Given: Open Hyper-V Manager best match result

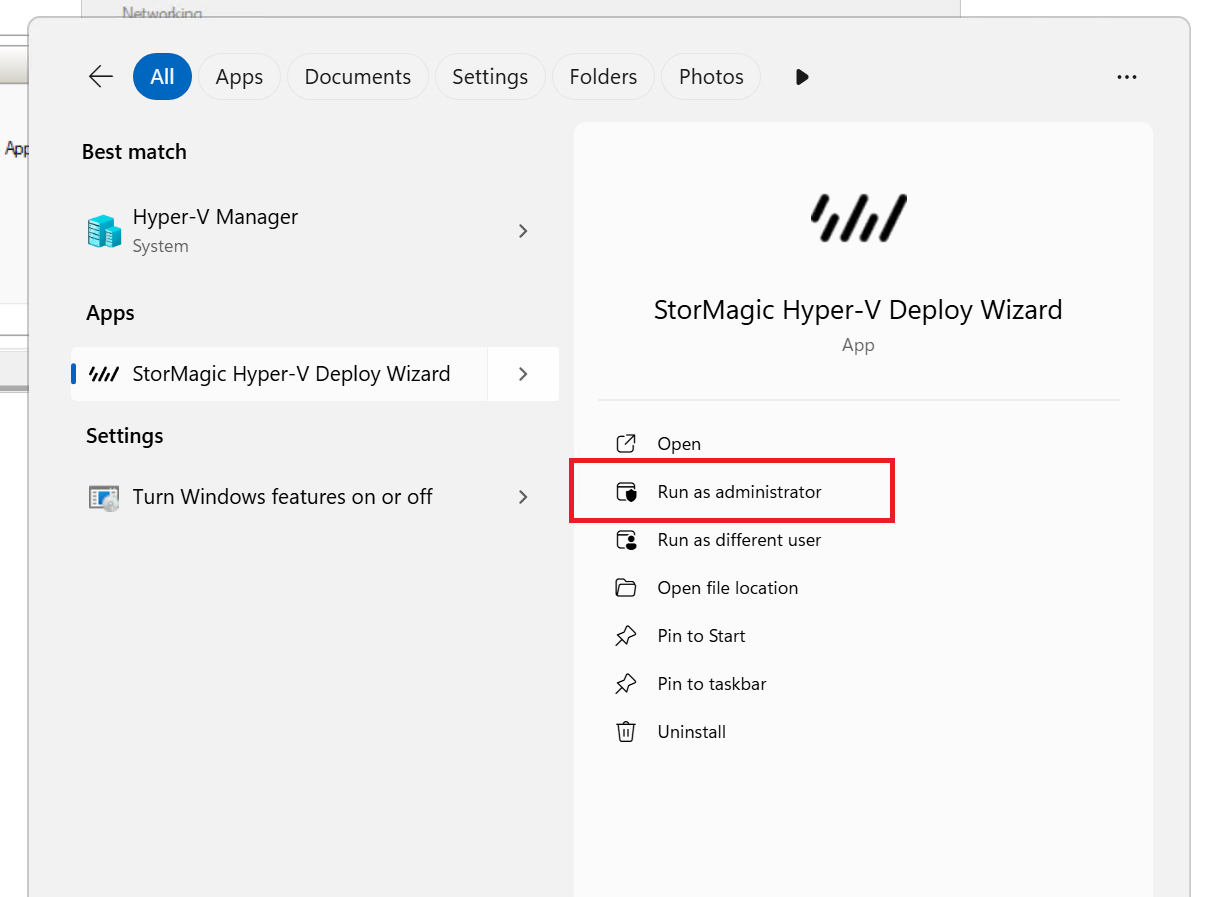Looking at the screenshot, I should point(315,231).
